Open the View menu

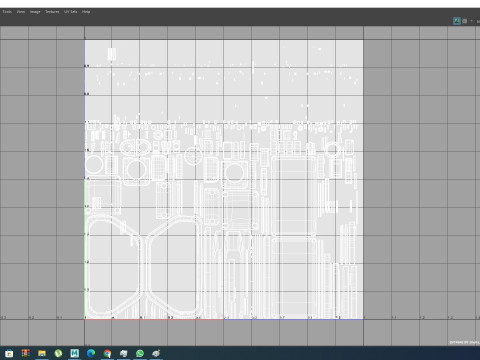tap(21, 12)
